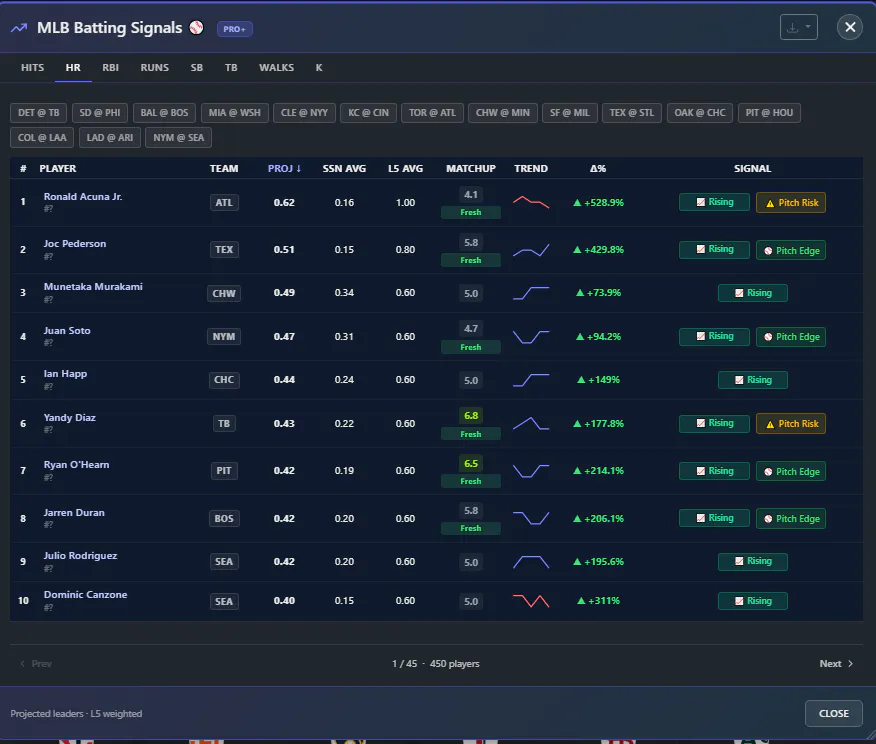Click the Pitch Risk badge for Ronald Acuna Jr.
Viewport: 876px width, 744px height.
coord(791,203)
